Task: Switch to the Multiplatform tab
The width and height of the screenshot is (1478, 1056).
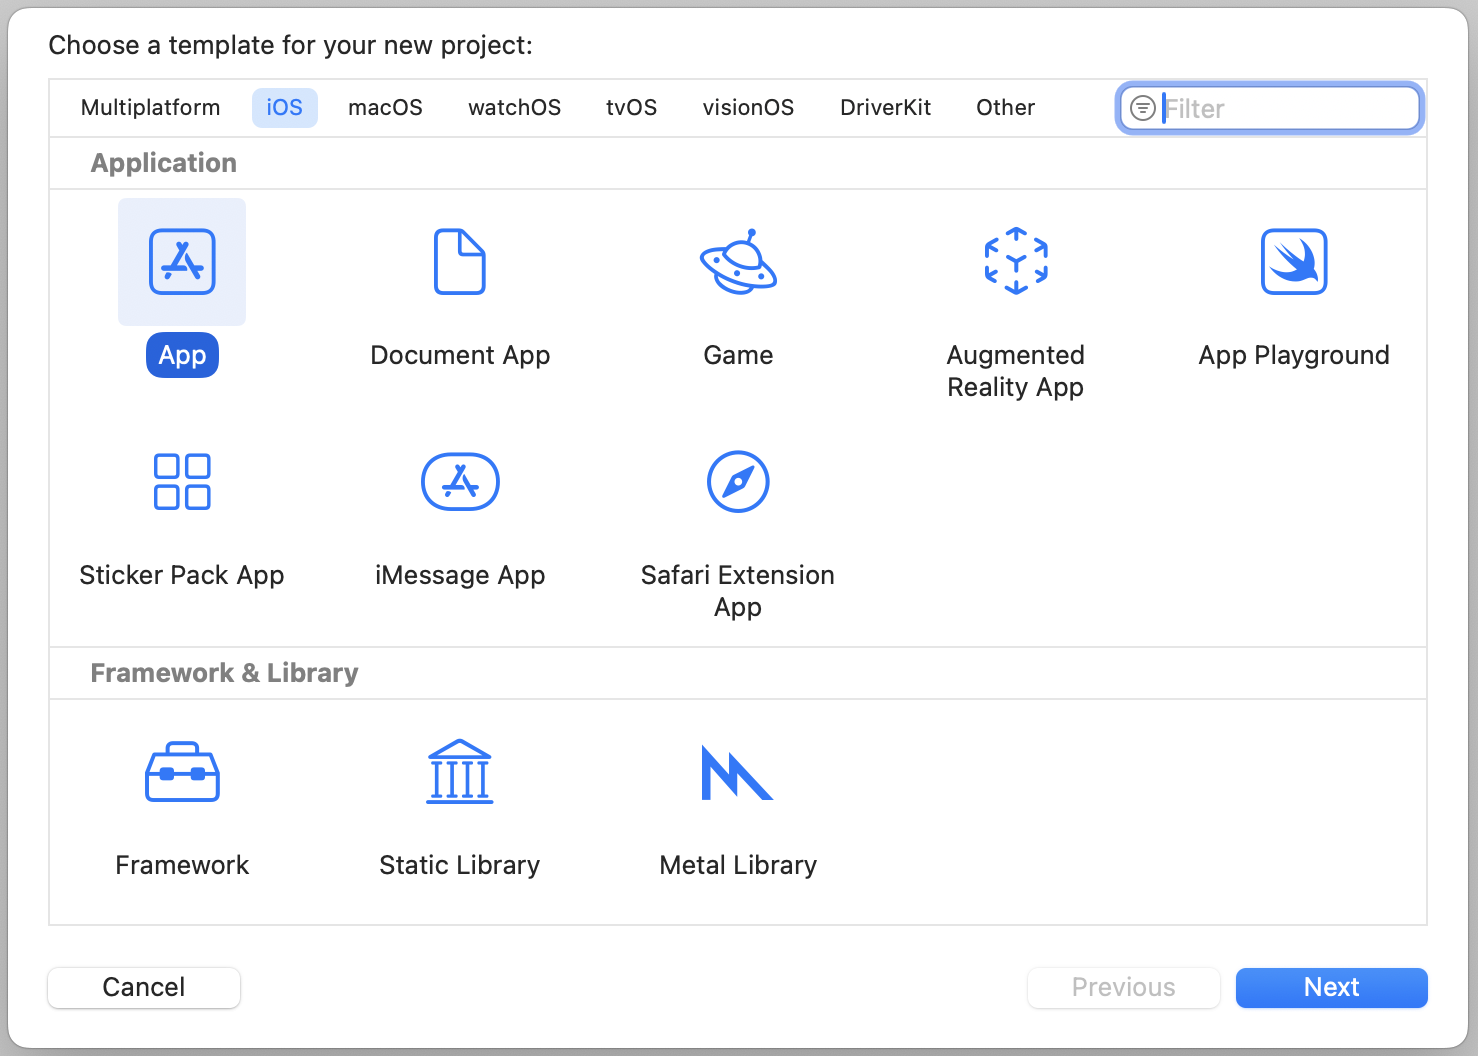Action: click(x=150, y=108)
